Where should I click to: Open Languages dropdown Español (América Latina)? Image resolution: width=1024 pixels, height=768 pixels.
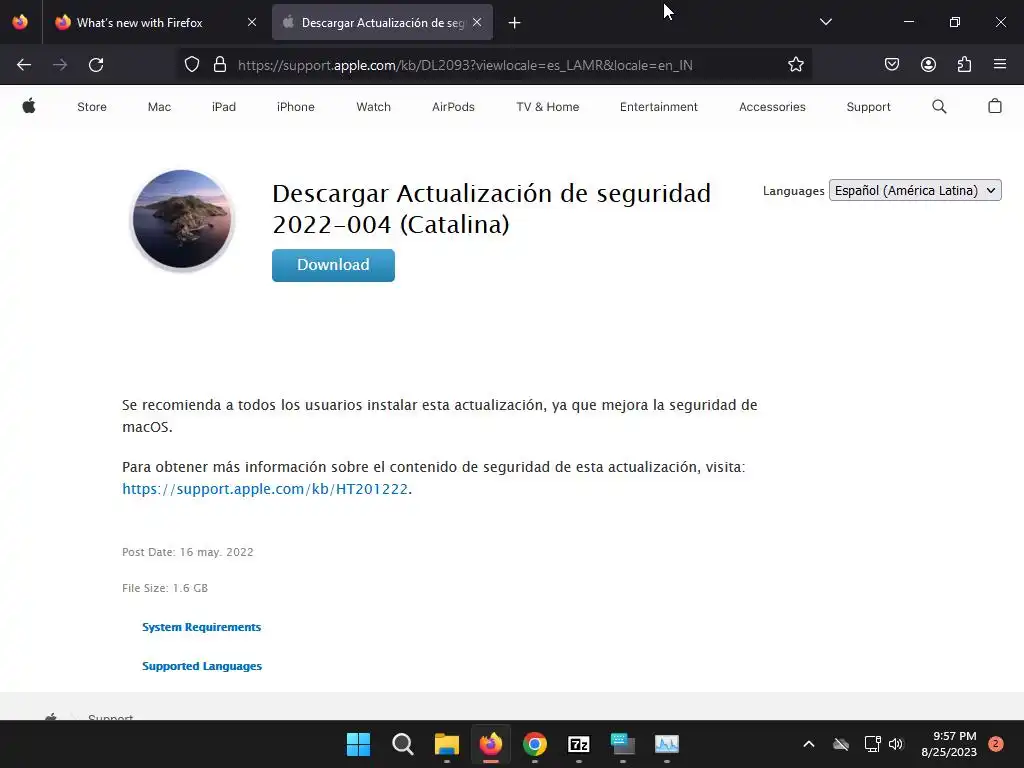[915, 190]
